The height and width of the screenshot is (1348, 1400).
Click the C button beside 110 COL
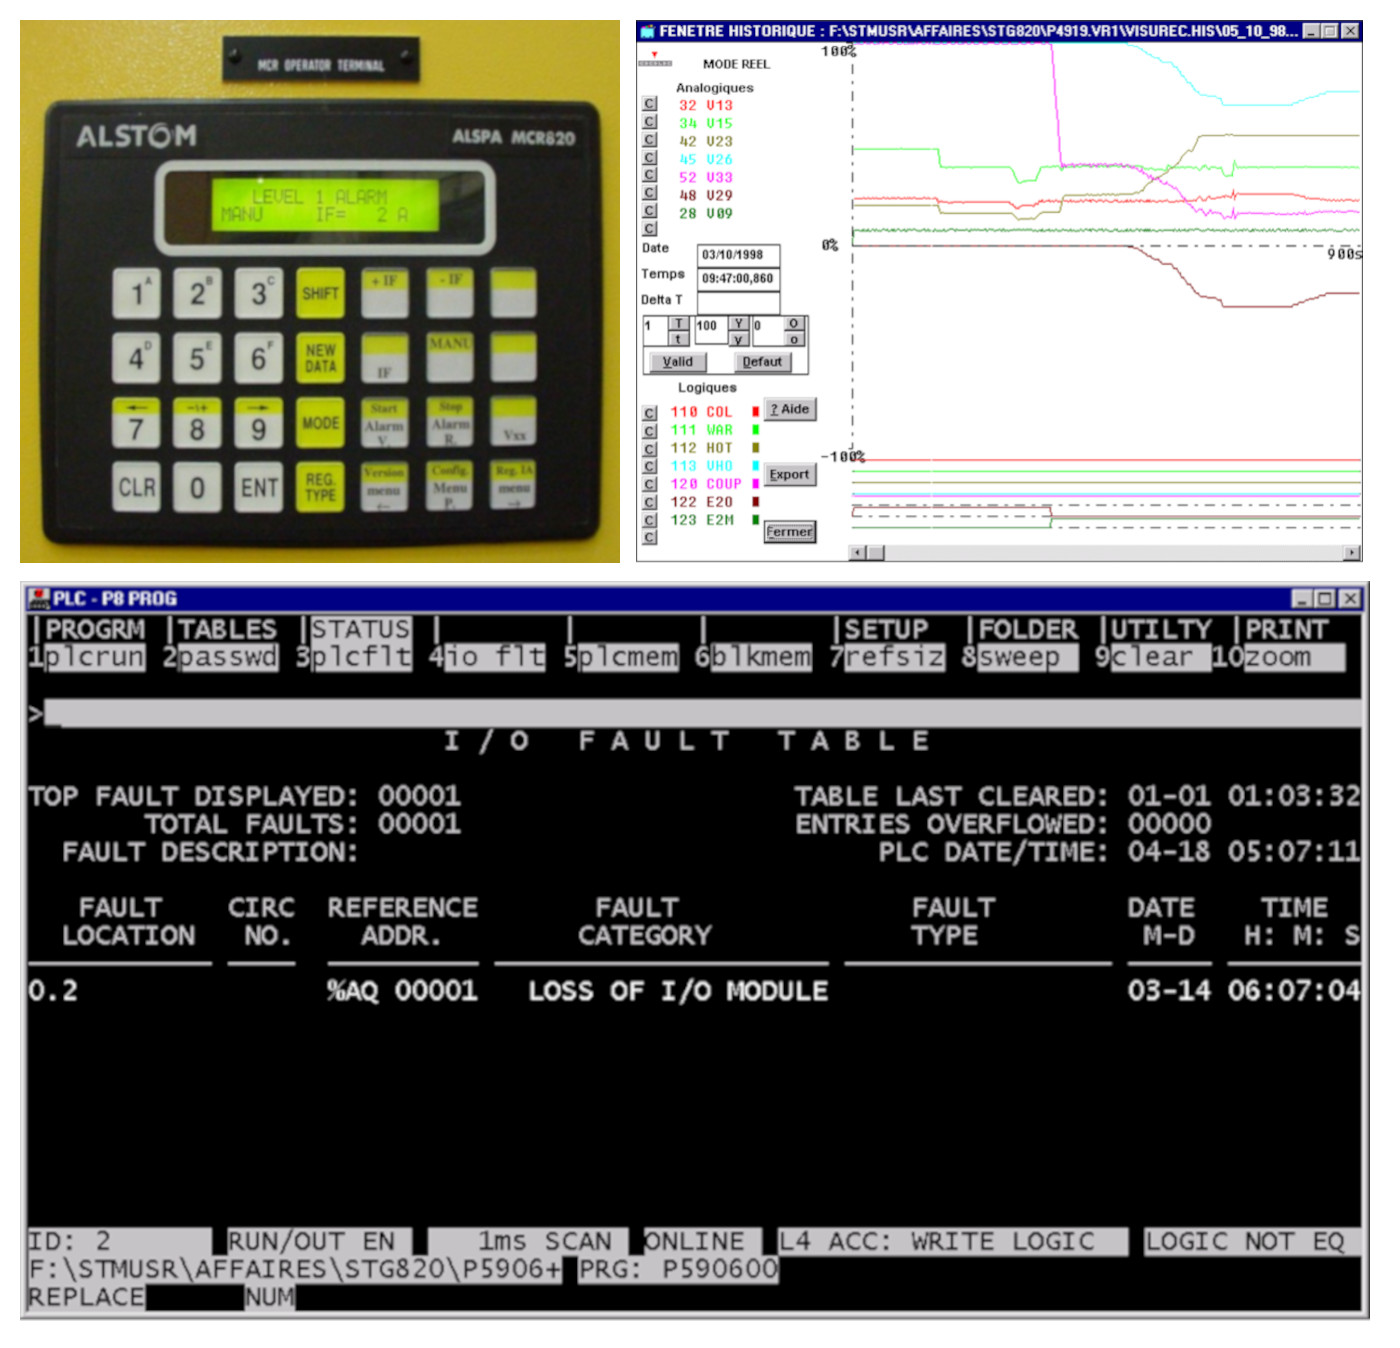650,412
